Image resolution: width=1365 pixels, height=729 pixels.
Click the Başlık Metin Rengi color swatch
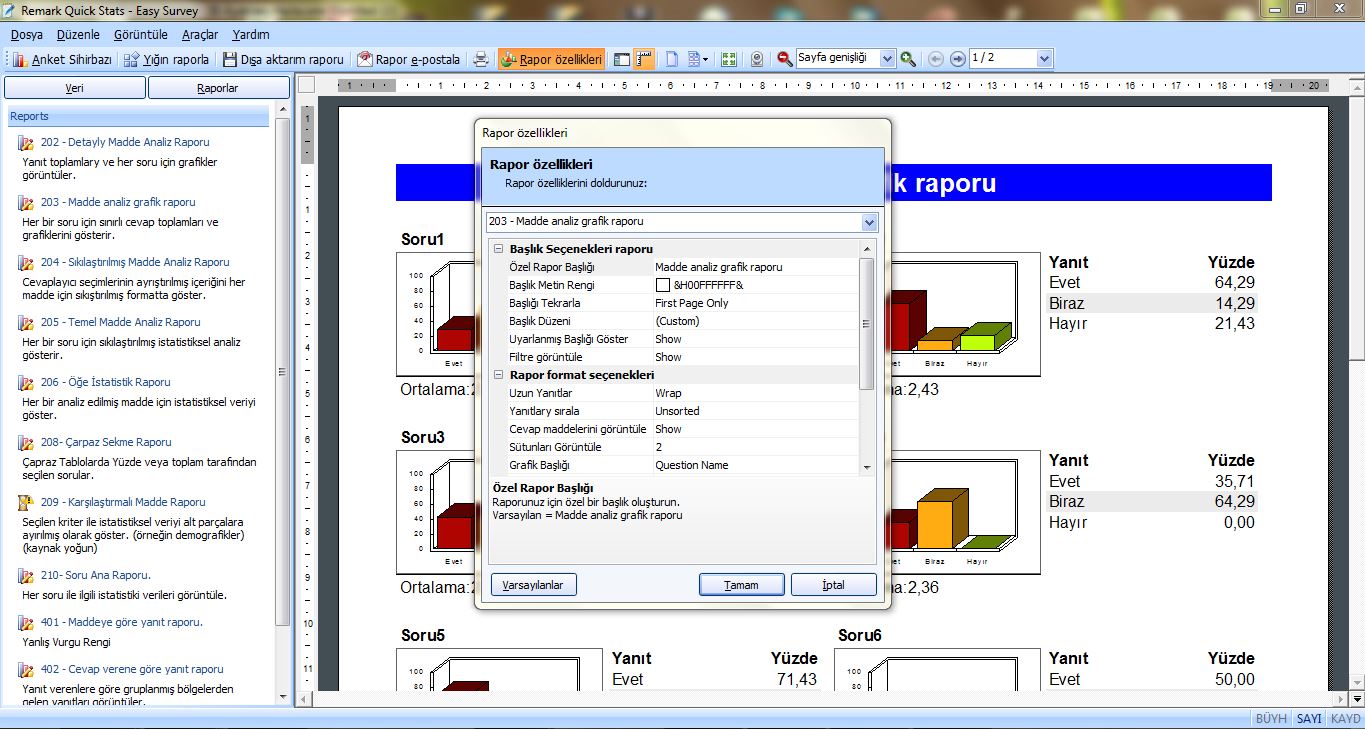point(662,286)
